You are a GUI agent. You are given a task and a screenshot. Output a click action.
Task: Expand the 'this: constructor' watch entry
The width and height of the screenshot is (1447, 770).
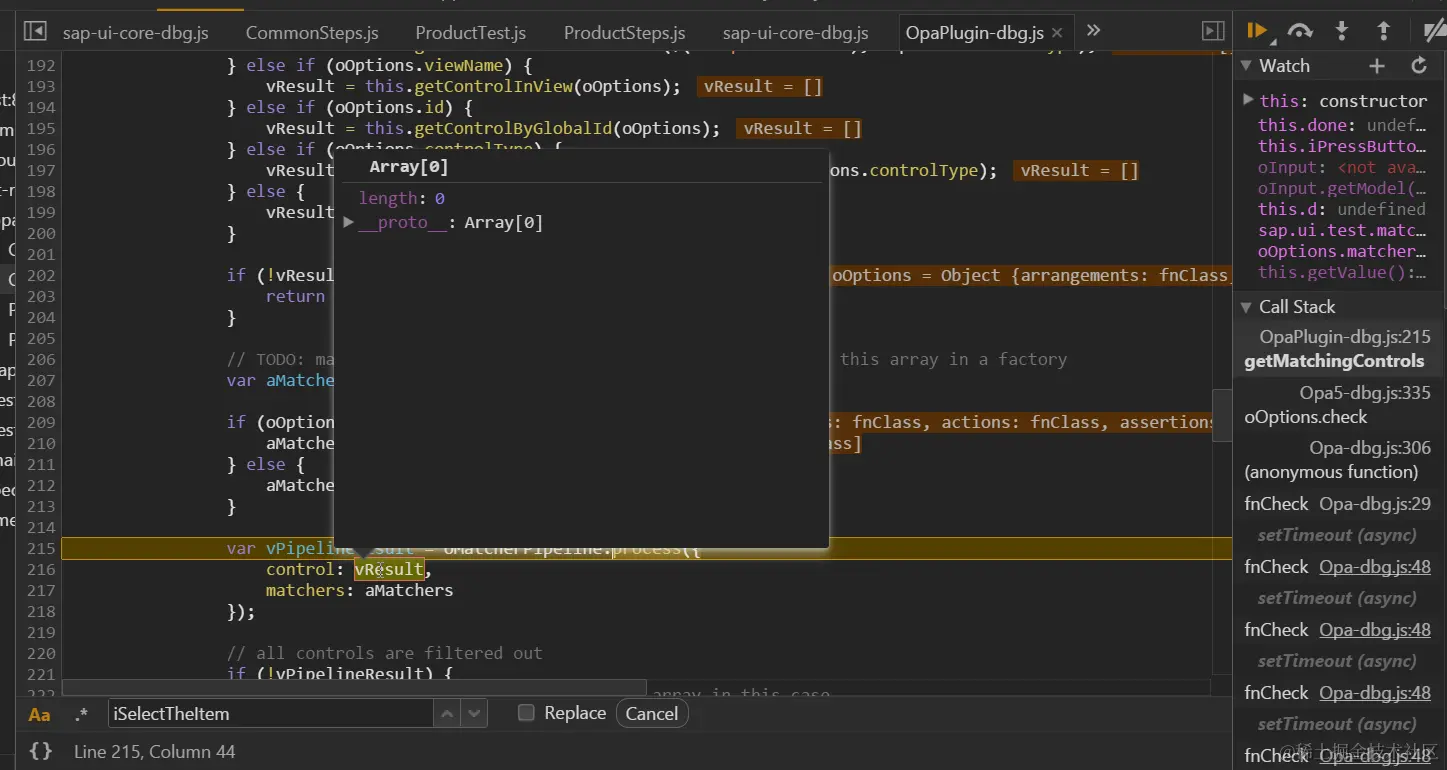1248,100
